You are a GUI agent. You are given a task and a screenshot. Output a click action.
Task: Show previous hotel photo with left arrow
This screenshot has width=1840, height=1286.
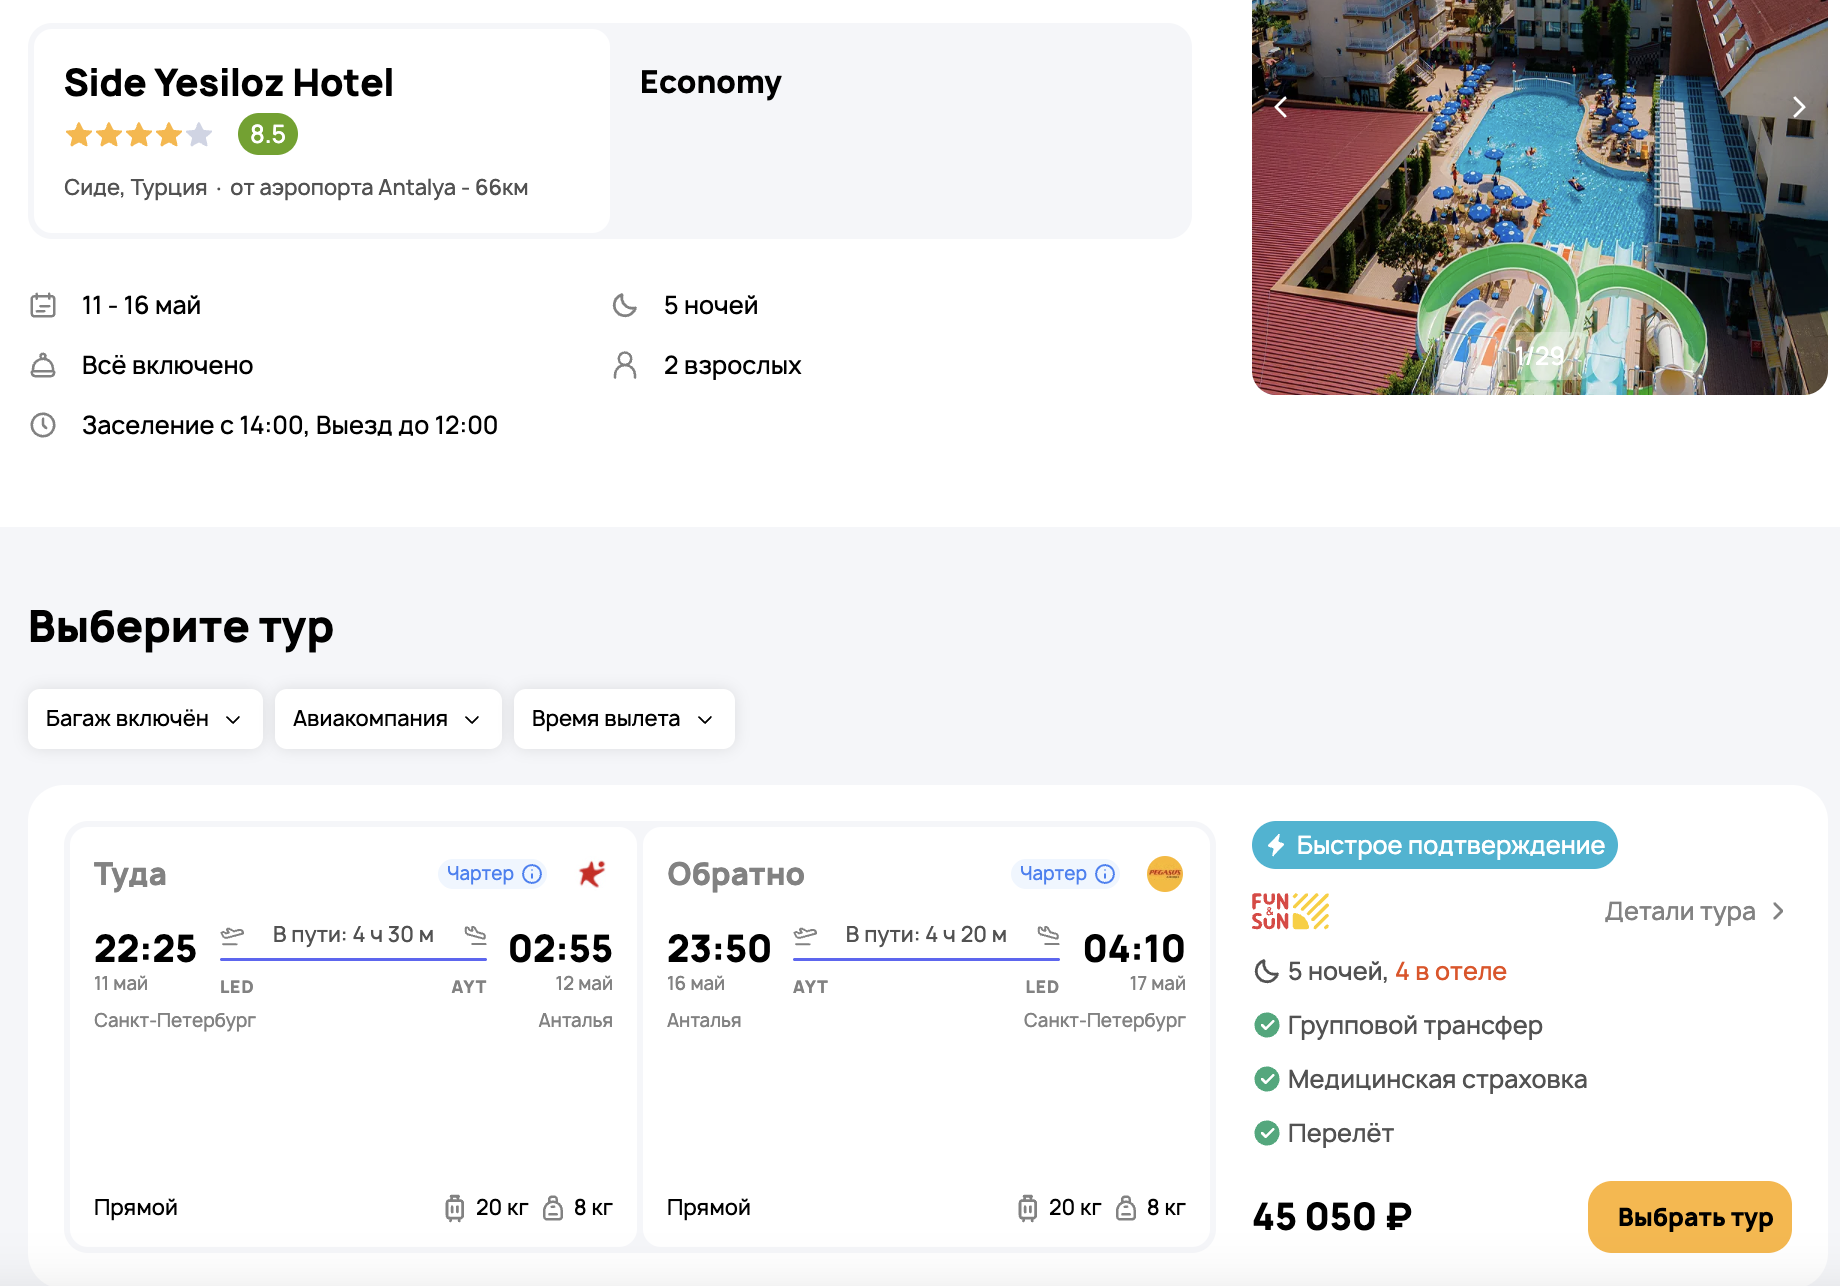click(1281, 107)
